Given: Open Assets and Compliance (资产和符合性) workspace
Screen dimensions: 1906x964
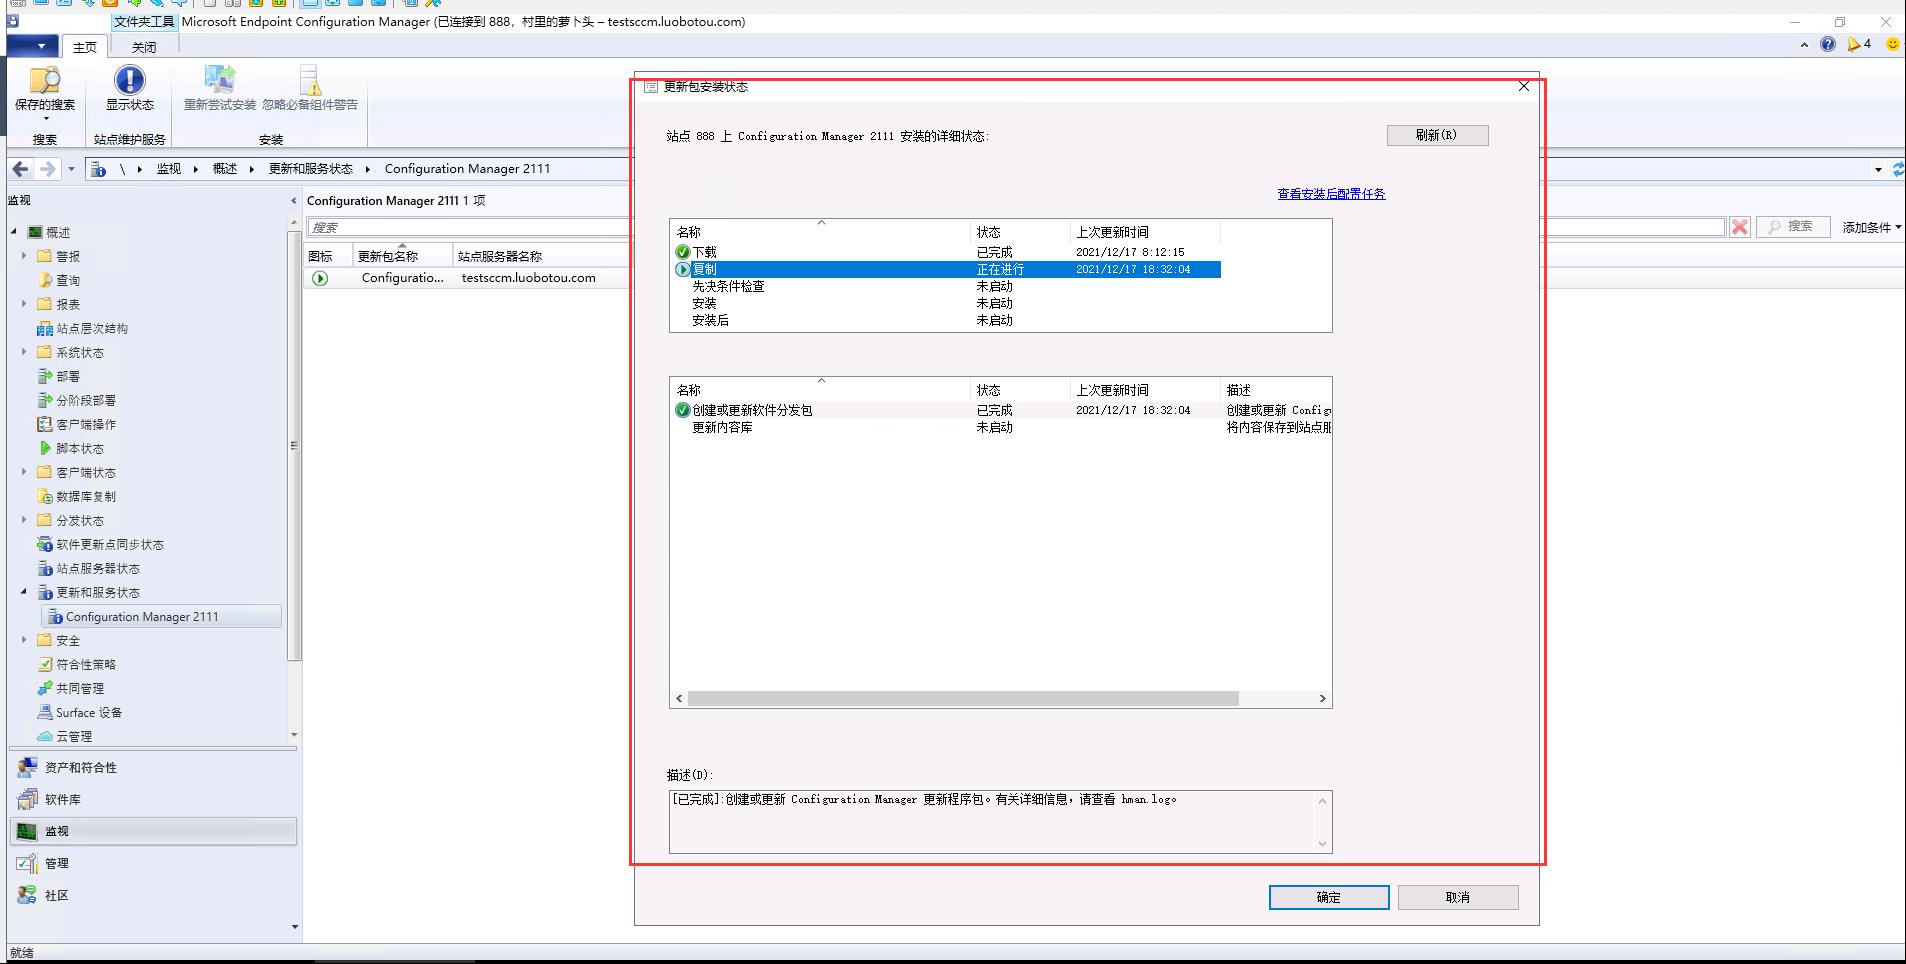Looking at the screenshot, I should pos(152,767).
